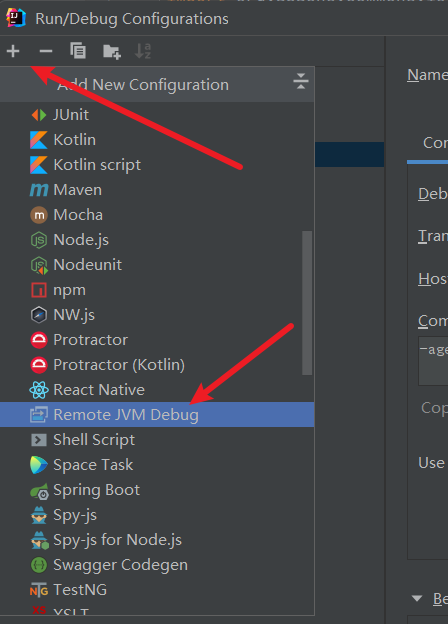Collapse the popup list with the collapse icon
Viewport: 448px width, 624px height.
(x=301, y=81)
